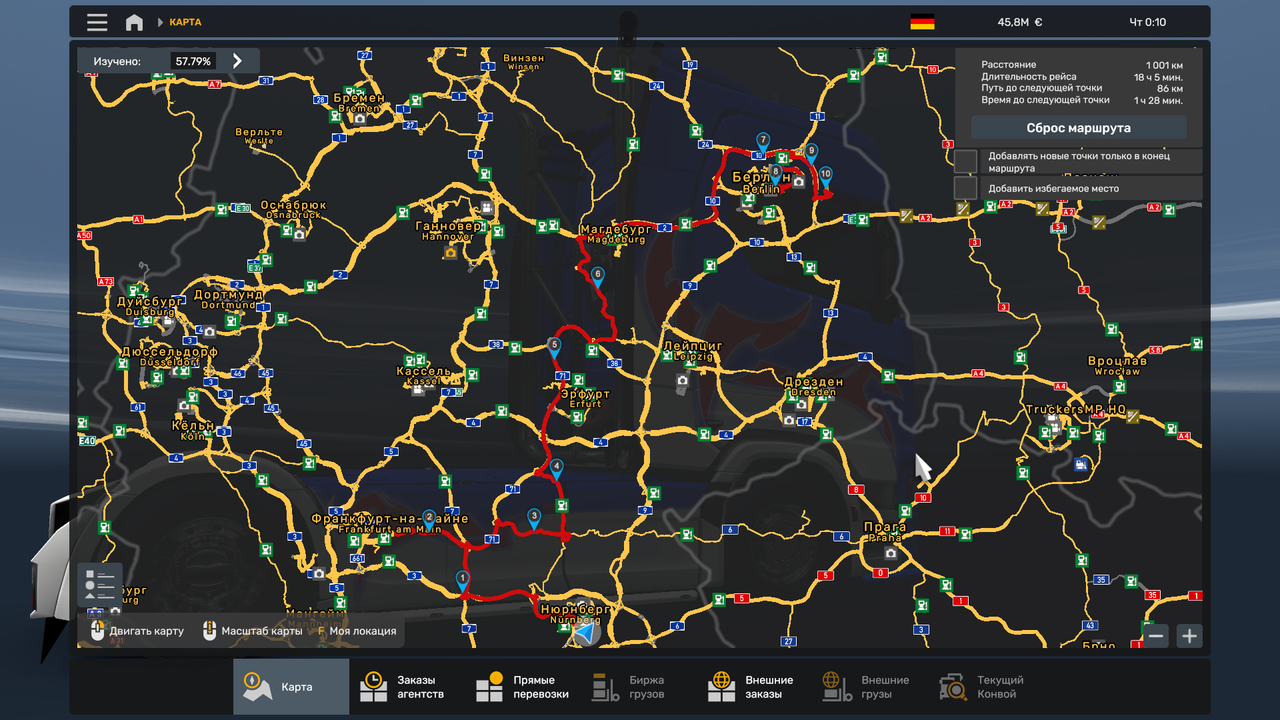The width and height of the screenshot is (1280, 720).
Task: Open the map legend list icon
Action: click(100, 585)
